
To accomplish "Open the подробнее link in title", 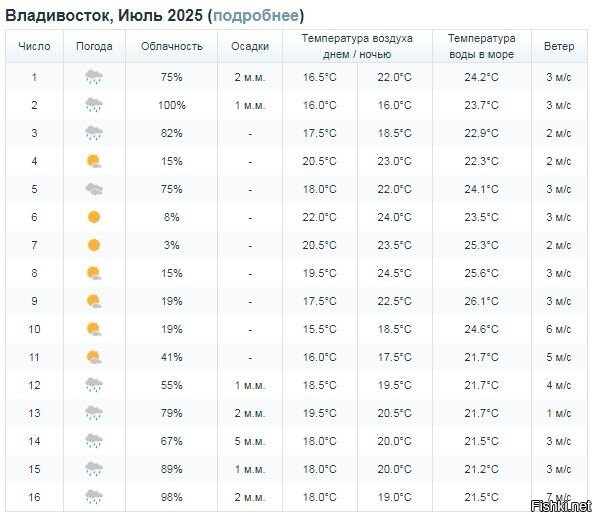I will pos(256,16).
